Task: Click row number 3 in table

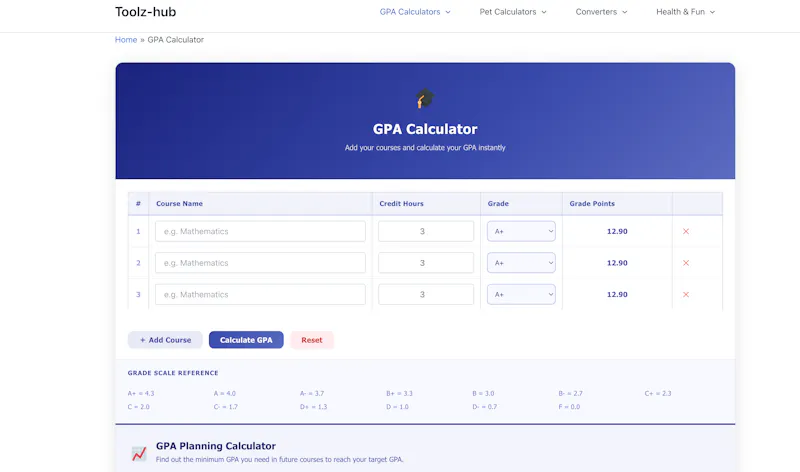Action: 138,294
